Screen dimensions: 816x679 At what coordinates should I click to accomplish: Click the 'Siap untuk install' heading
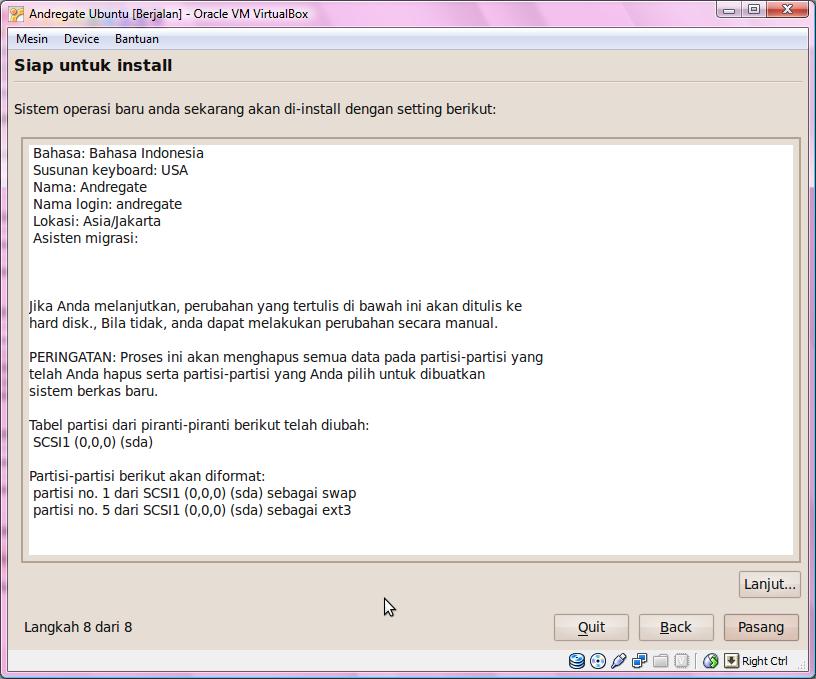click(93, 66)
